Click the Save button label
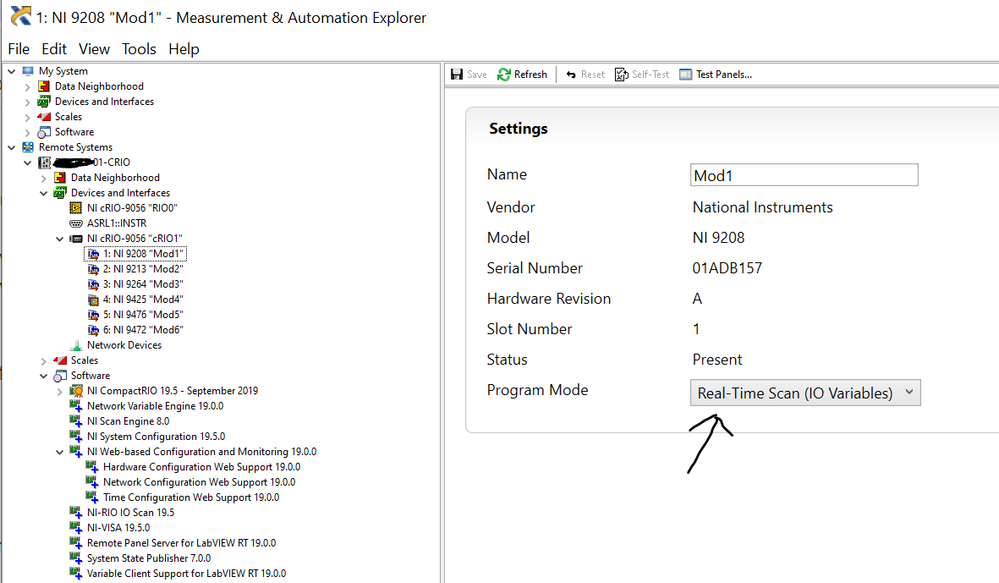Viewport: 999px width, 583px height. click(477, 75)
